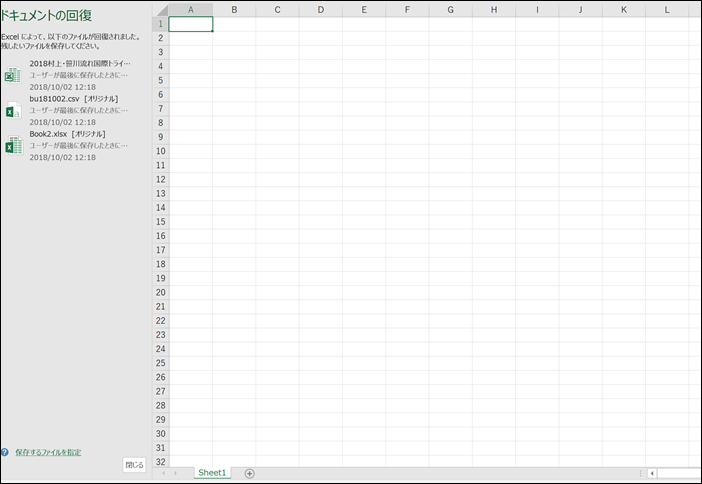The height and width of the screenshot is (484, 702).
Task: Click the CSV file icon for bu181002.csv
Action: pyautogui.click(x=12, y=111)
